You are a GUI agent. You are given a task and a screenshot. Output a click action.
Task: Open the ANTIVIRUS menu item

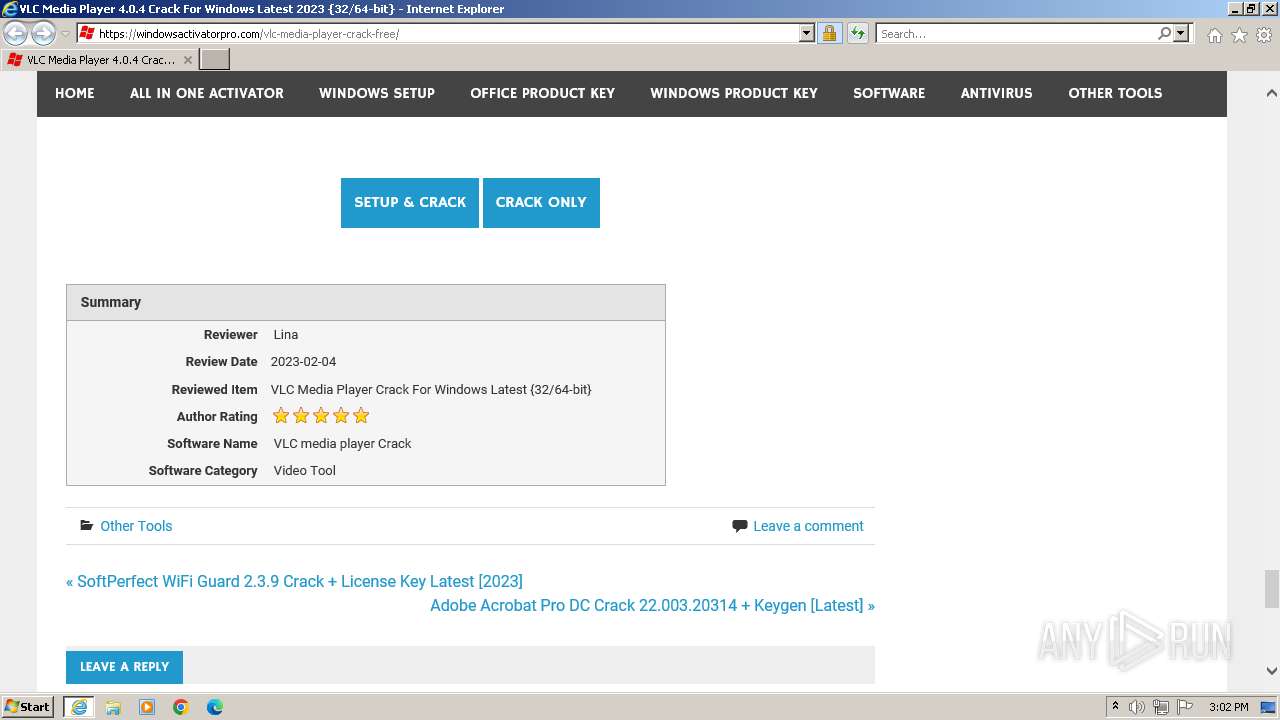pos(997,93)
